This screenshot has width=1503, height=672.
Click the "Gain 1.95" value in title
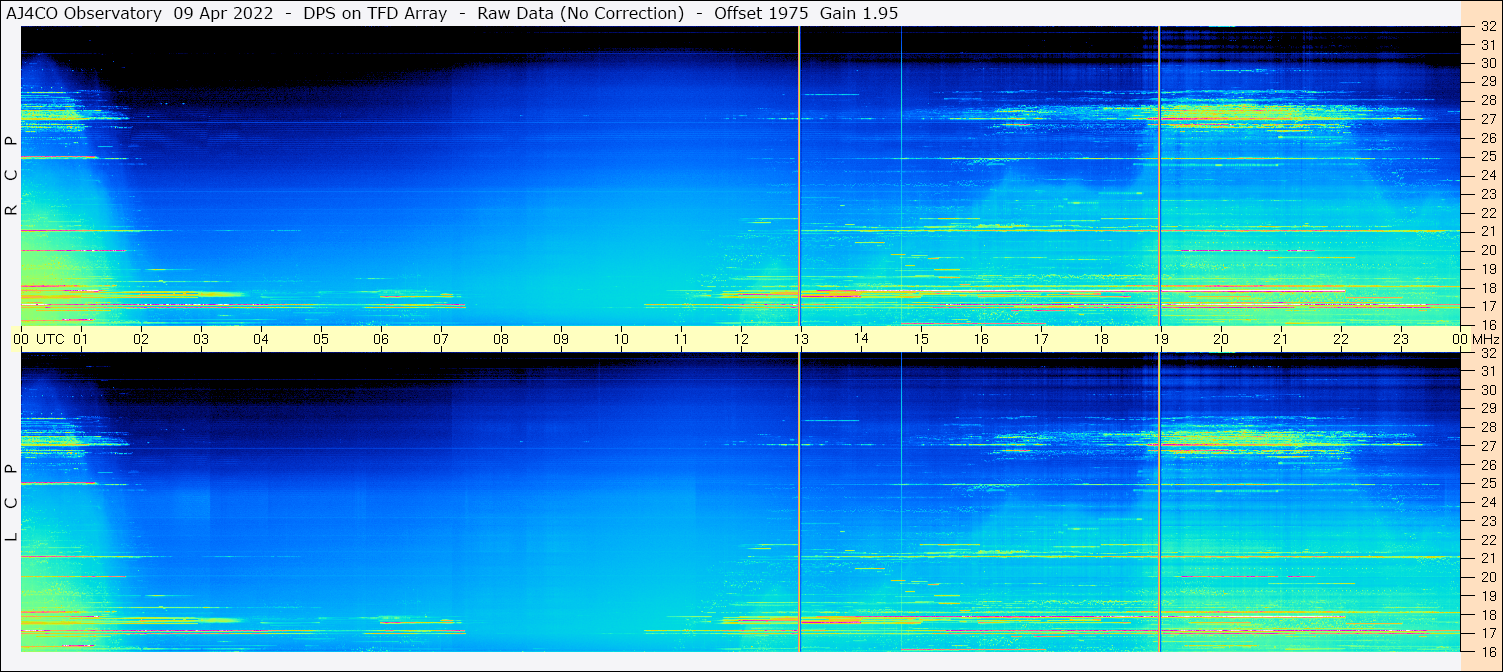(858, 13)
